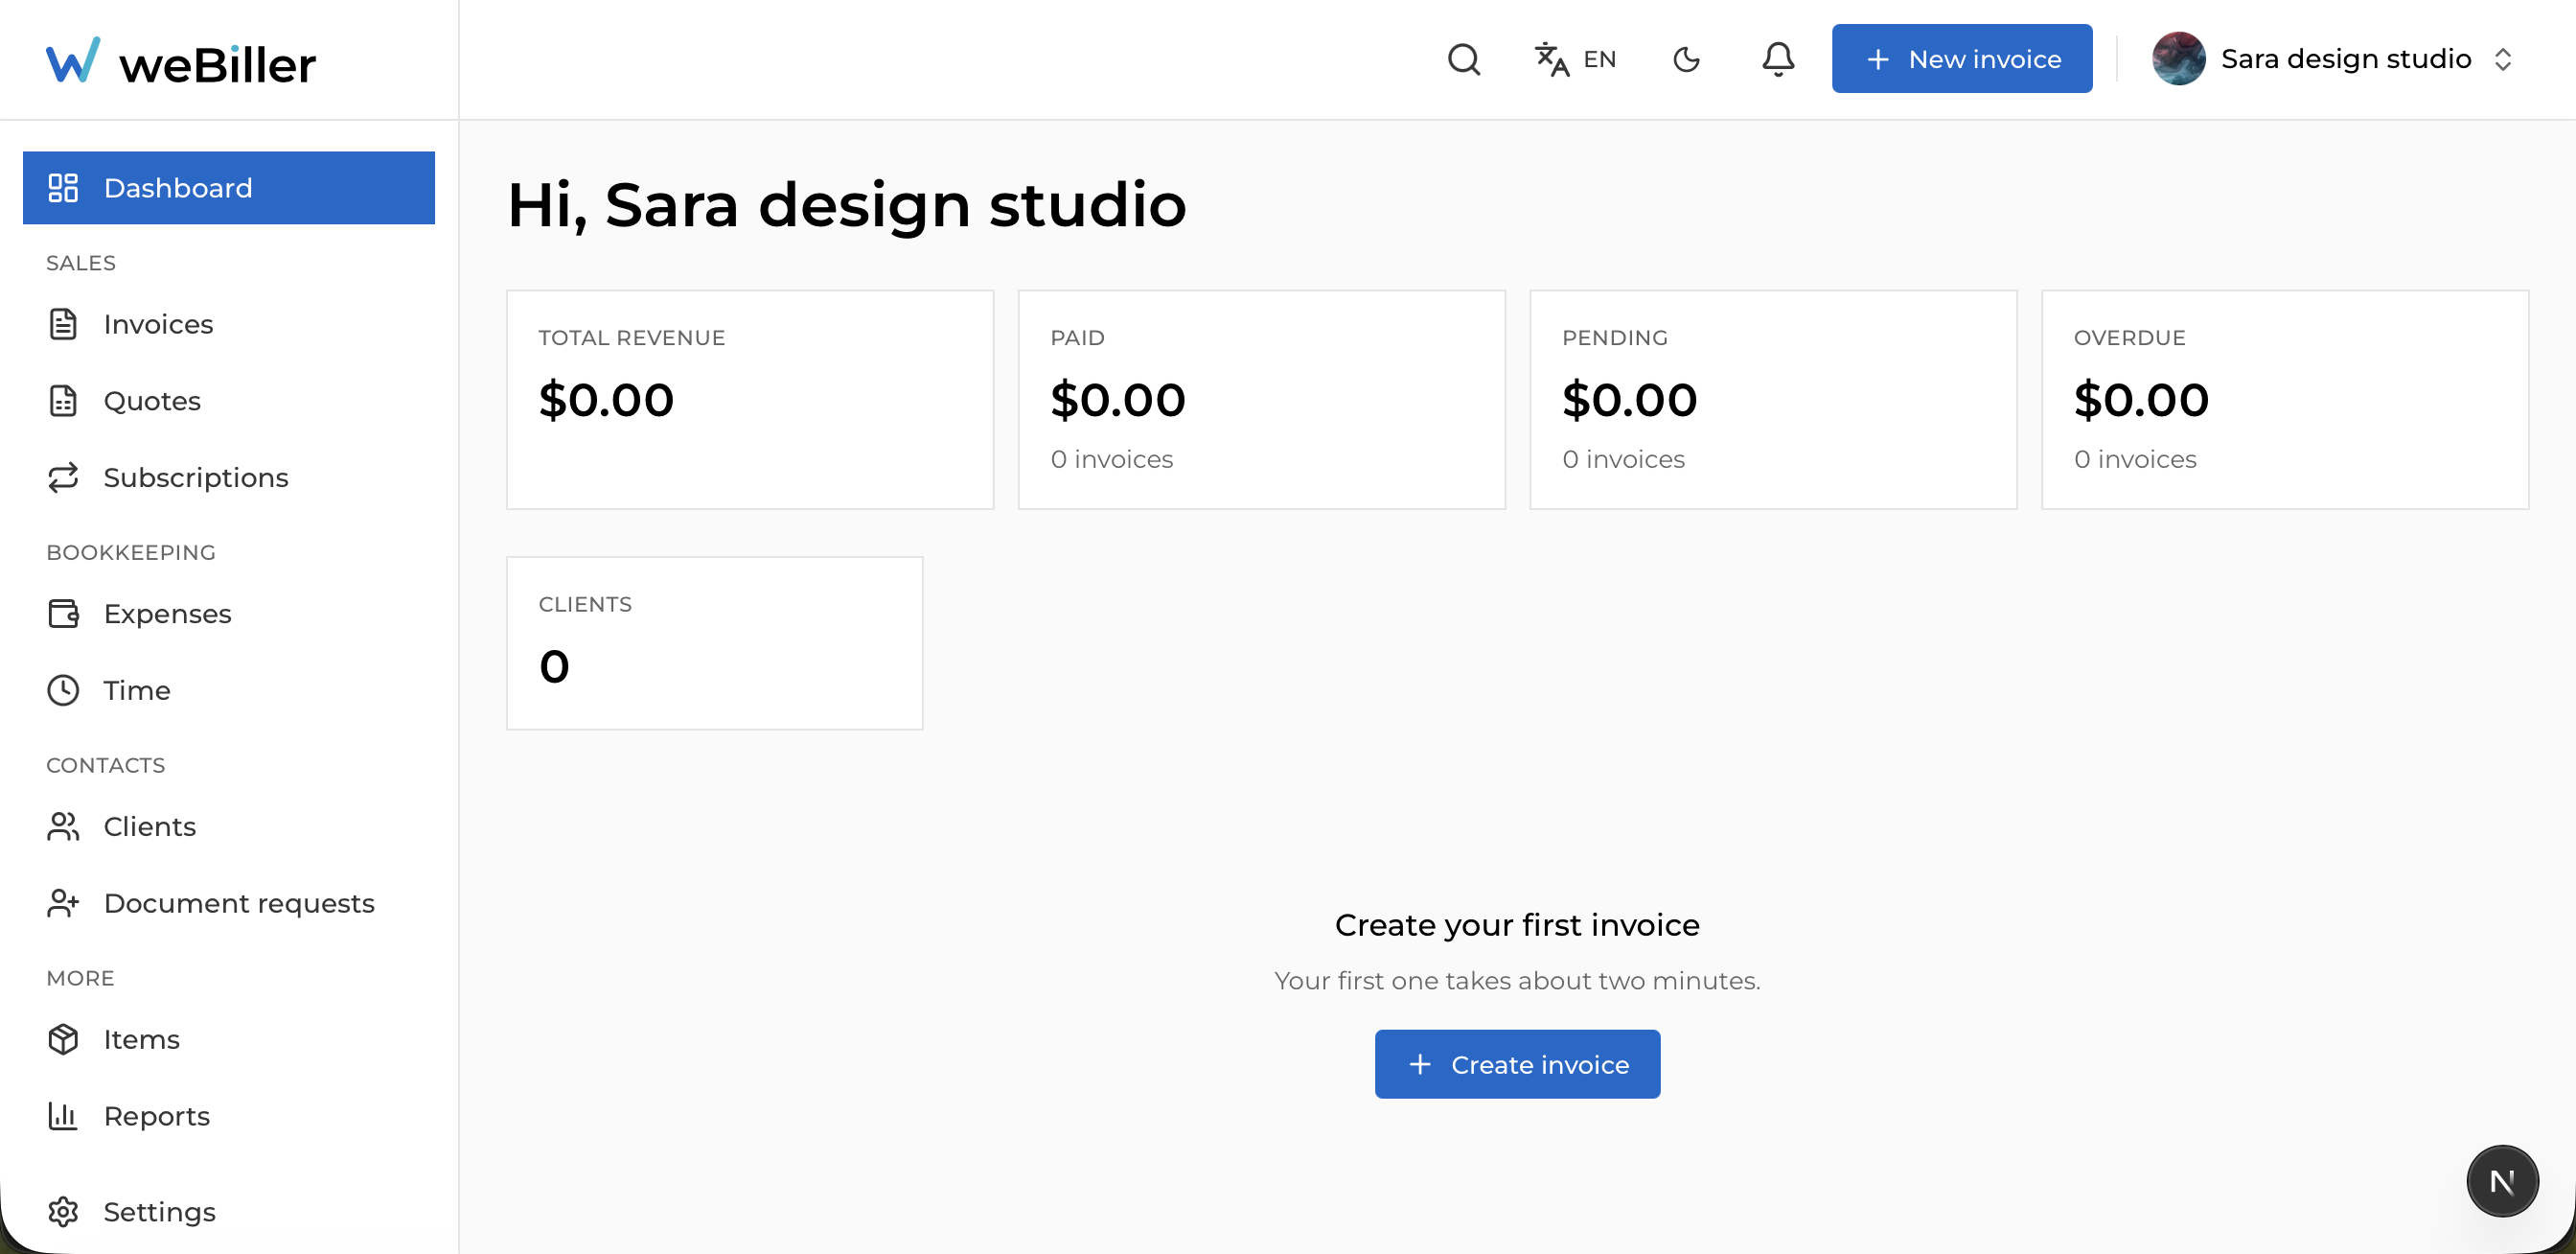Image resolution: width=2576 pixels, height=1254 pixels.
Task: Click the Invoices document icon
Action: [x=63, y=324]
